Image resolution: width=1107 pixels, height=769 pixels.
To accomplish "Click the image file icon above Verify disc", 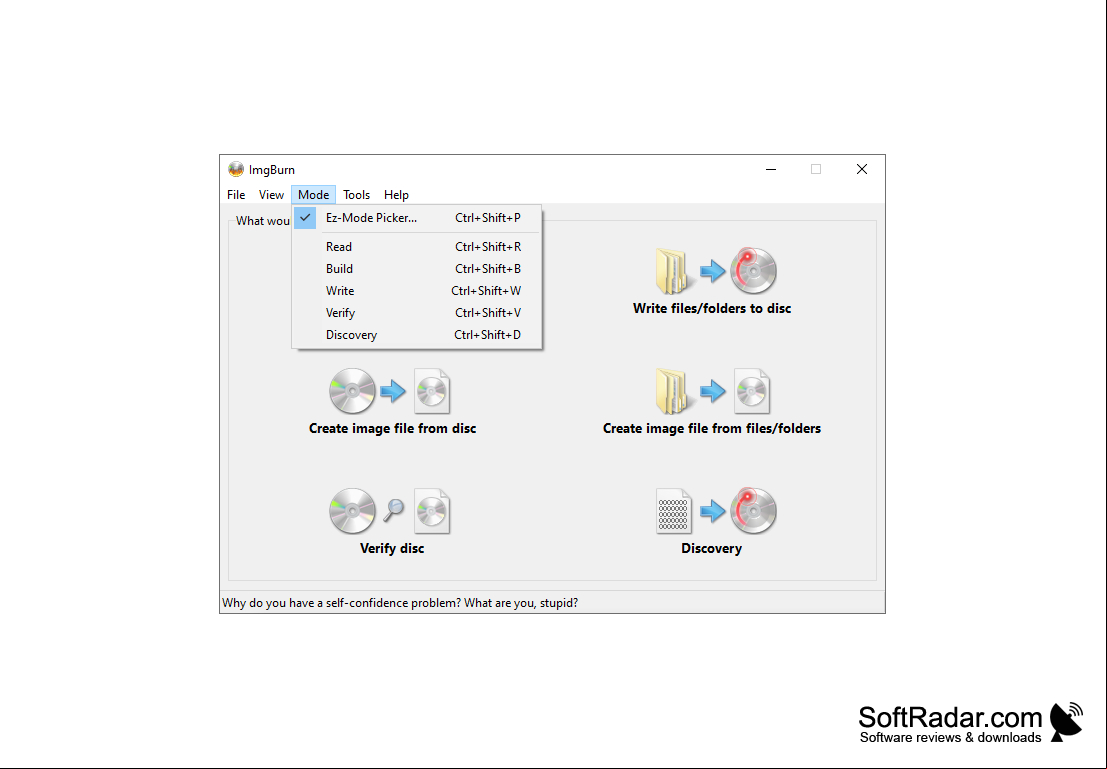I will [431, 511].
